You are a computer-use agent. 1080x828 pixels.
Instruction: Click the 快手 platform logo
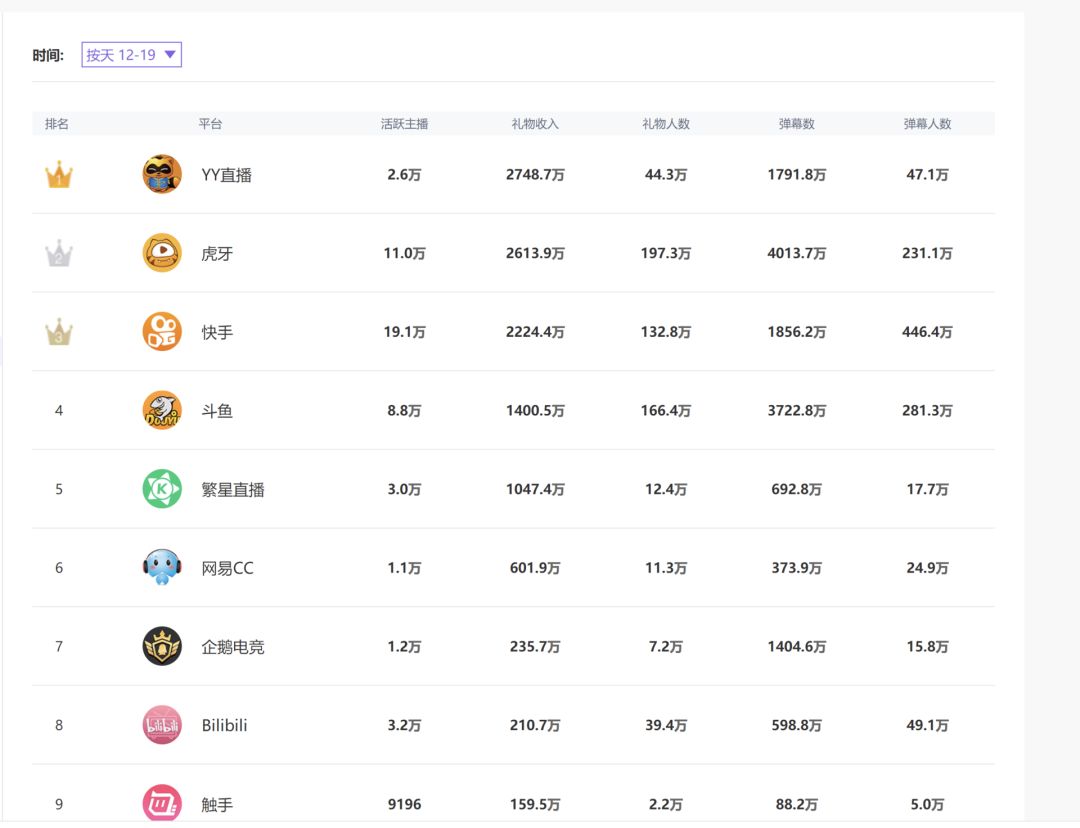tap(162, 332)
